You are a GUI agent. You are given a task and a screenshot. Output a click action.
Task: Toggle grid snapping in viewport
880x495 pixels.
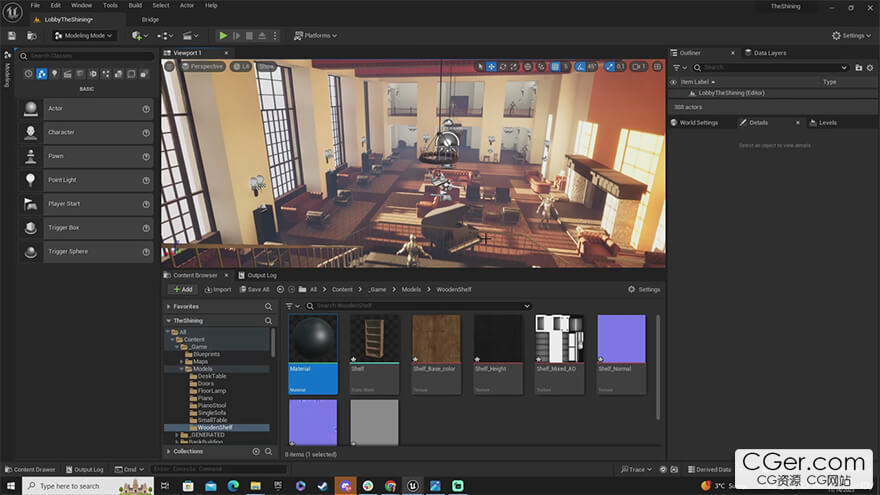point(555,66)
